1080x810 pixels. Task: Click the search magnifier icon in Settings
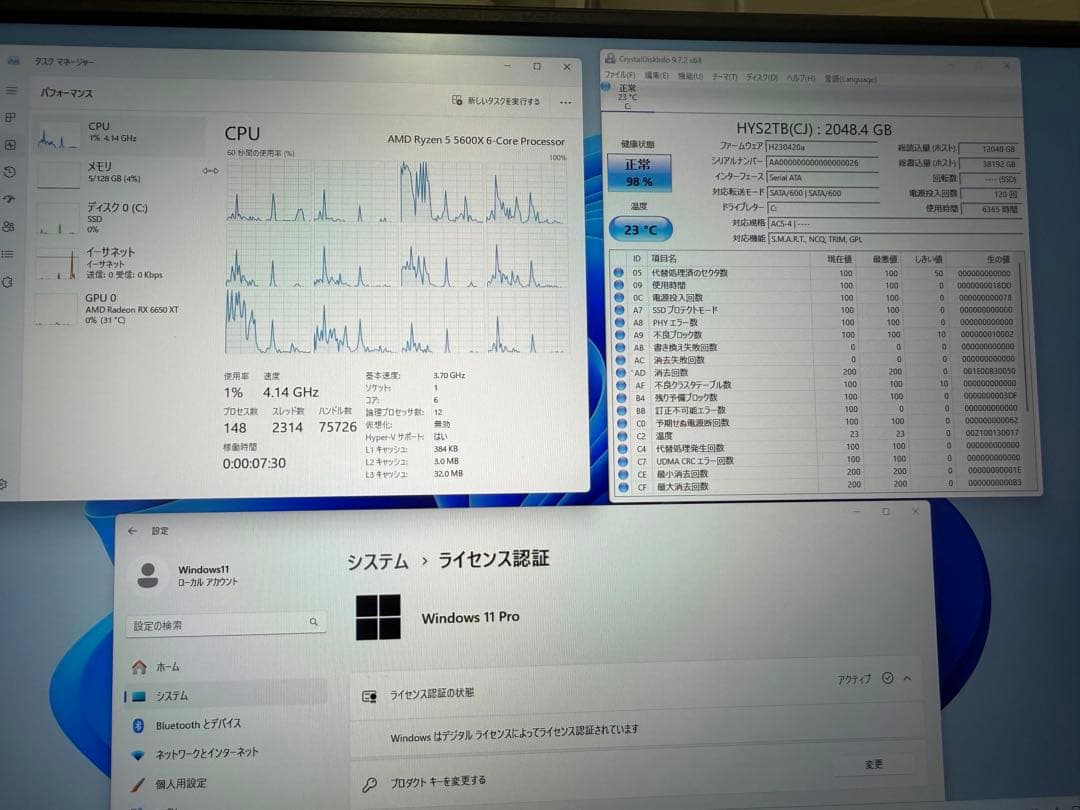[313, 622]
